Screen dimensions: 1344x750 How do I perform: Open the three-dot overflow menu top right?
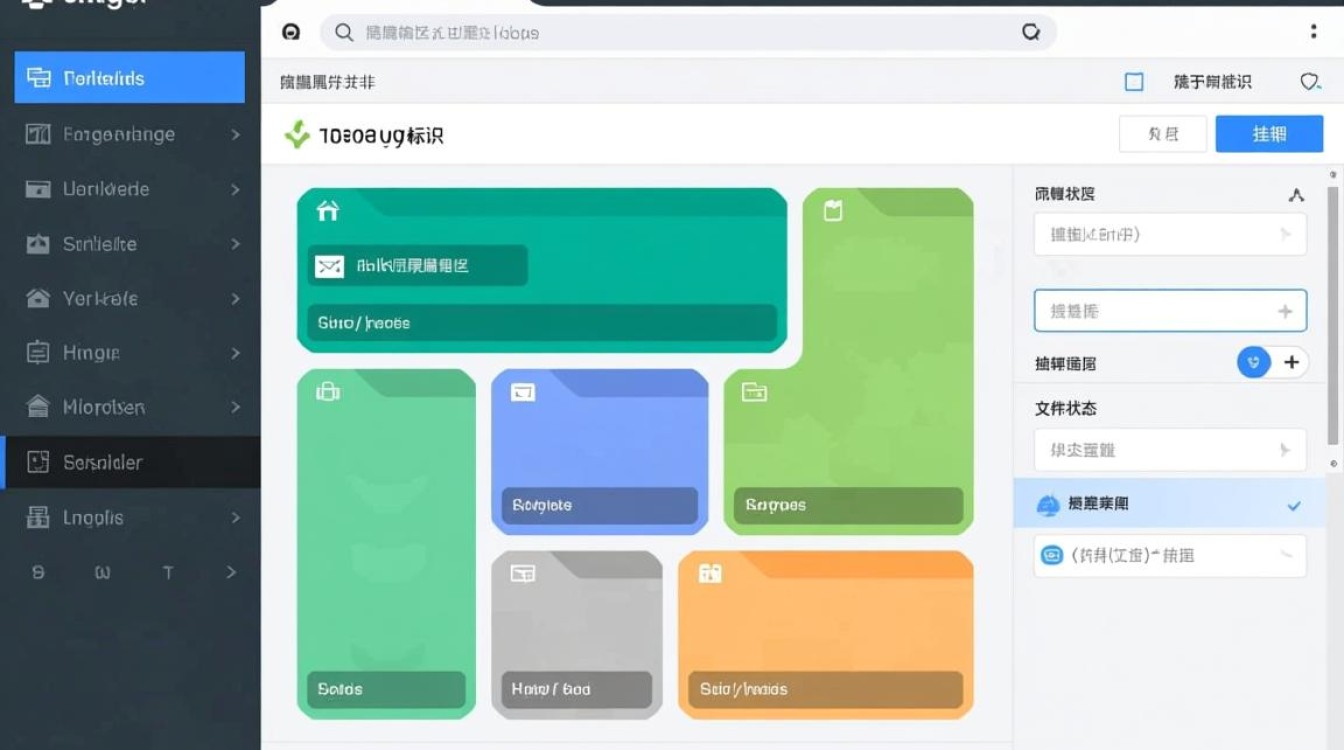pyautogui.click(x=1314, y=31)
